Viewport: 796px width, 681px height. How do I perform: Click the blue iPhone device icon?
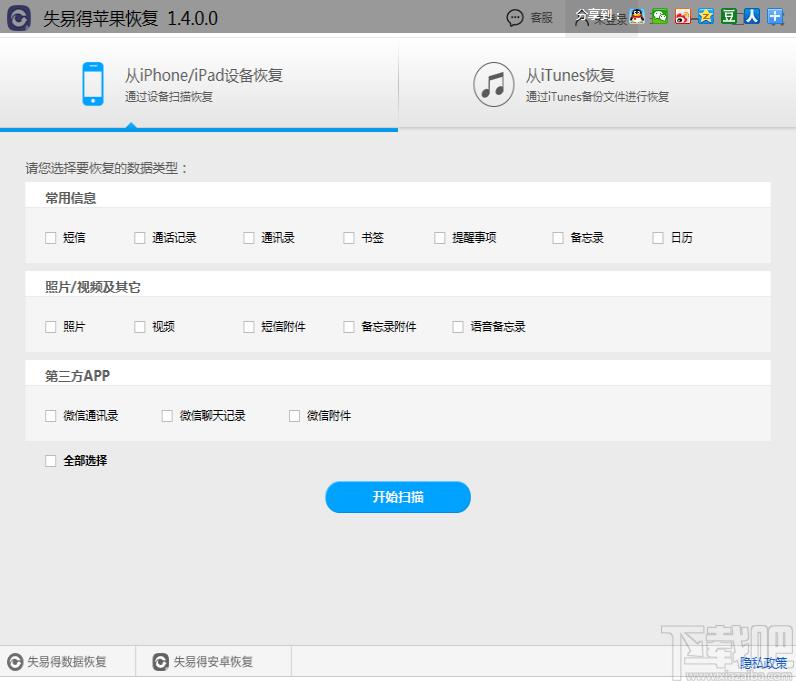tap(93, 84)
